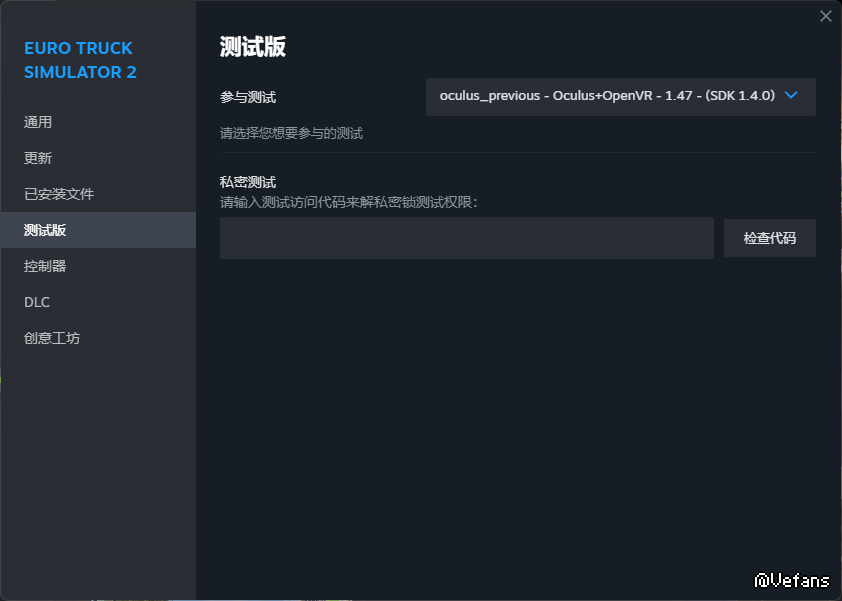
Task: Select the 测试版 sidebar item
Action: click(x=45, y=230)
